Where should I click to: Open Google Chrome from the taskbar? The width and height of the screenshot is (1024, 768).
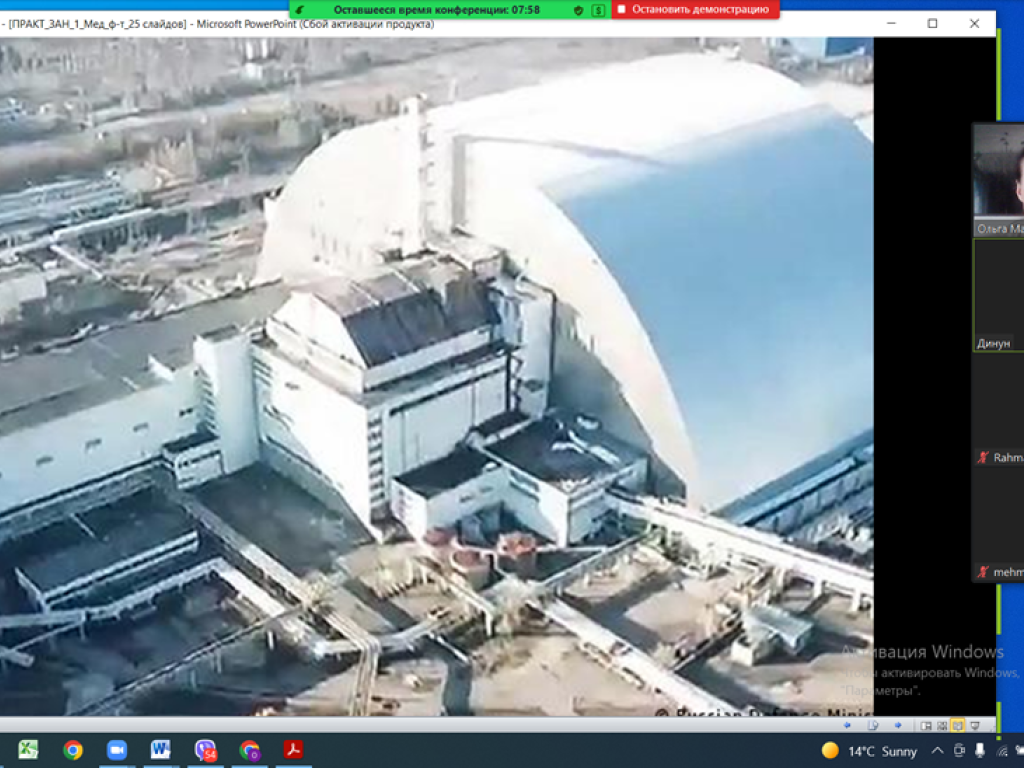click(x=73, y=750)
